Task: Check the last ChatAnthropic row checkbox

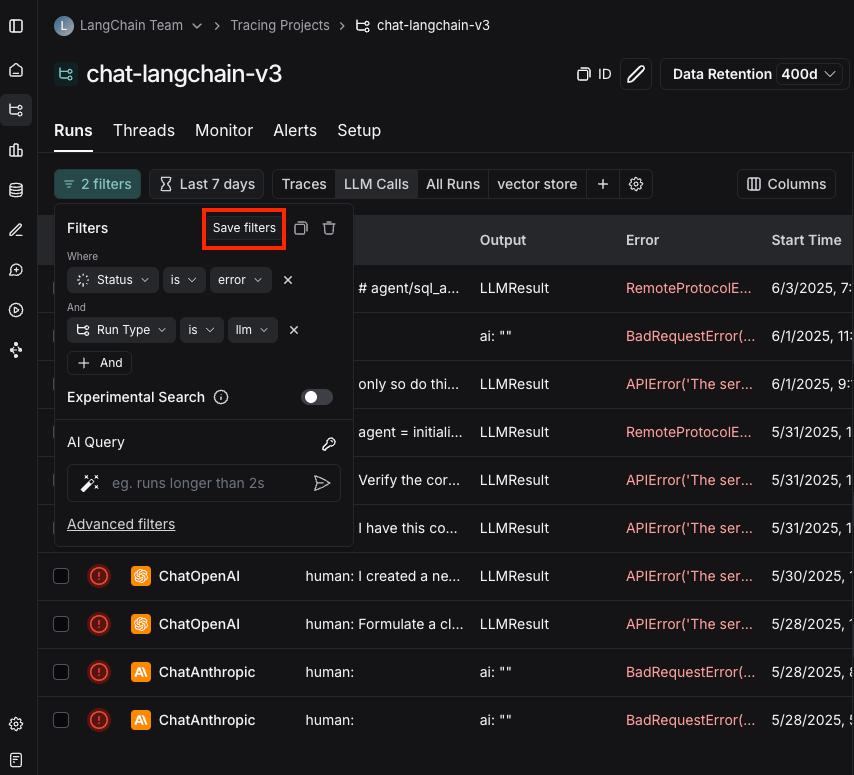Action: coord(61,720)
